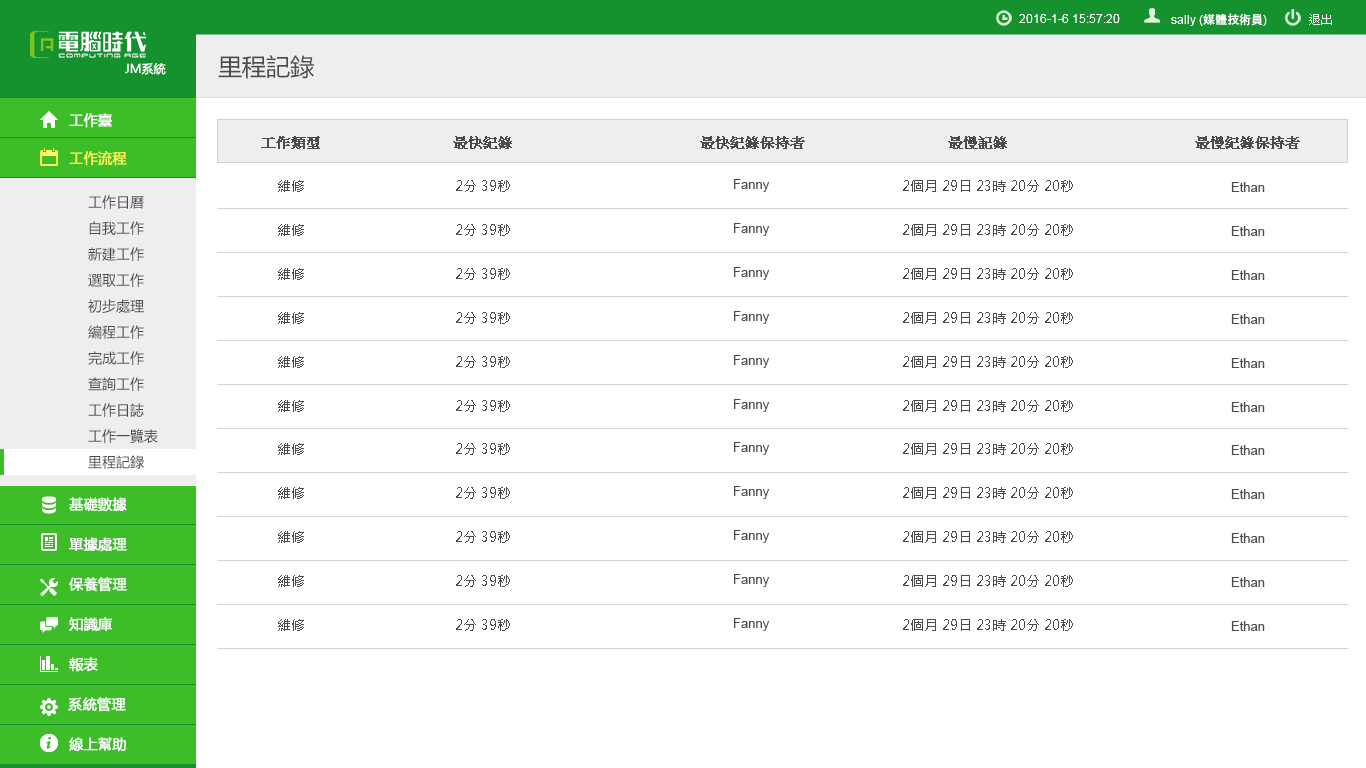Open 工作一覽表 submenu item

123,436
